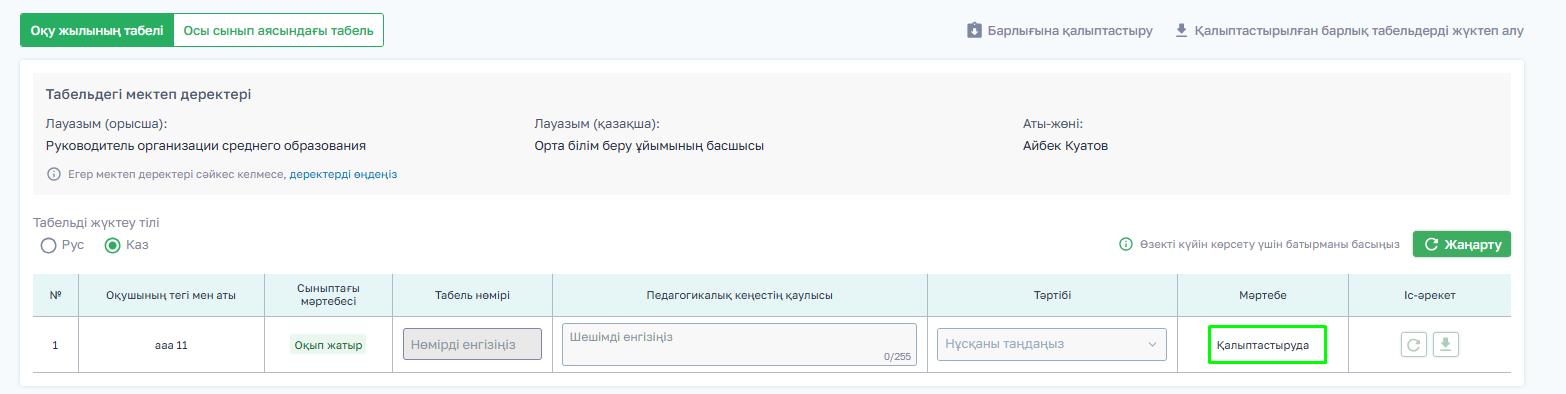Click the Мәртебе column header
Image resolution: width=1566 pixels, height=394 pixels.
tap(1262, 295)
